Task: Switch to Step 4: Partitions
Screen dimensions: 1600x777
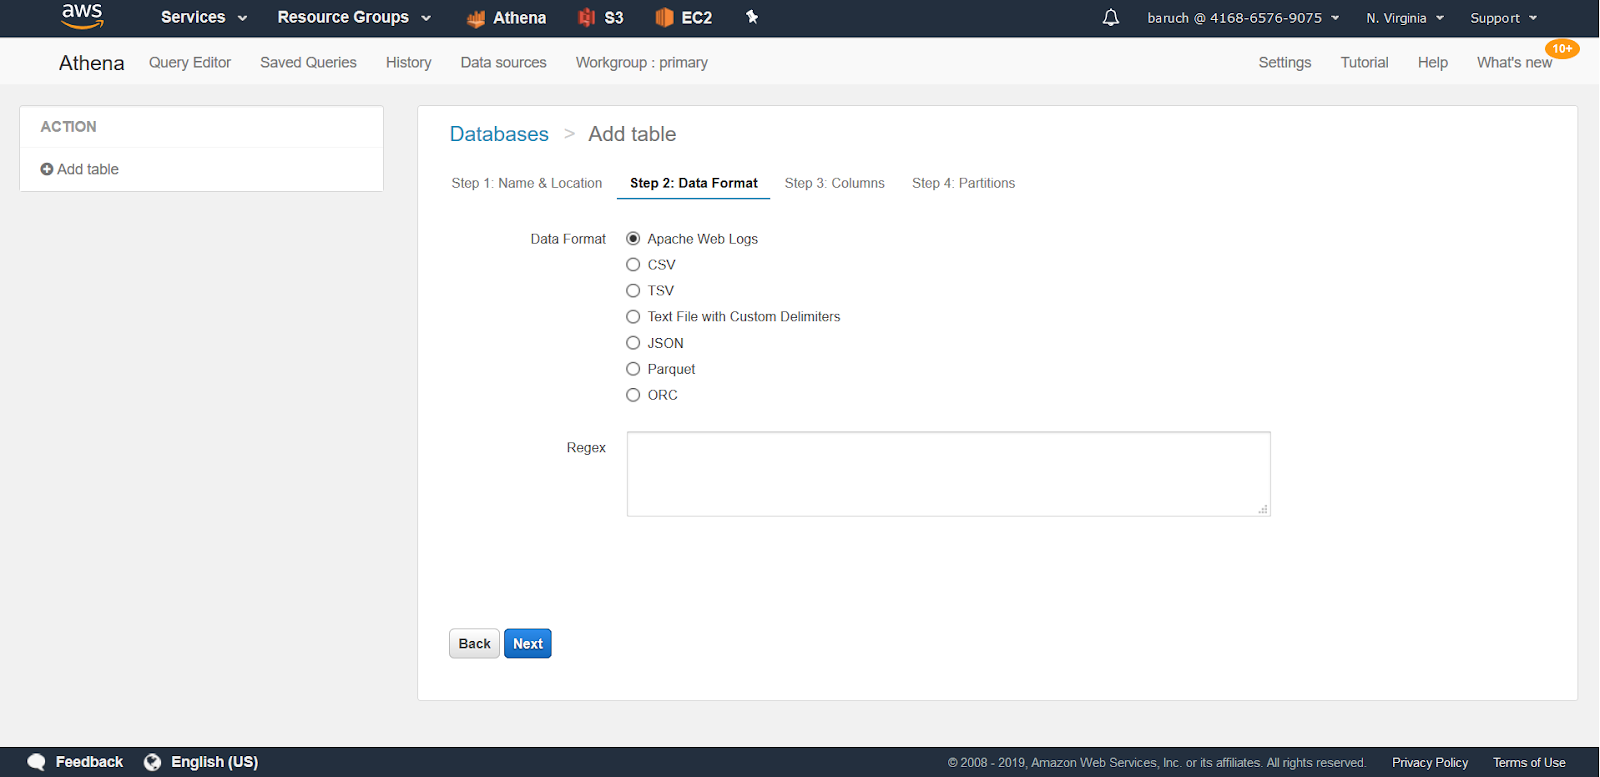Action: (x=964, y=183)
